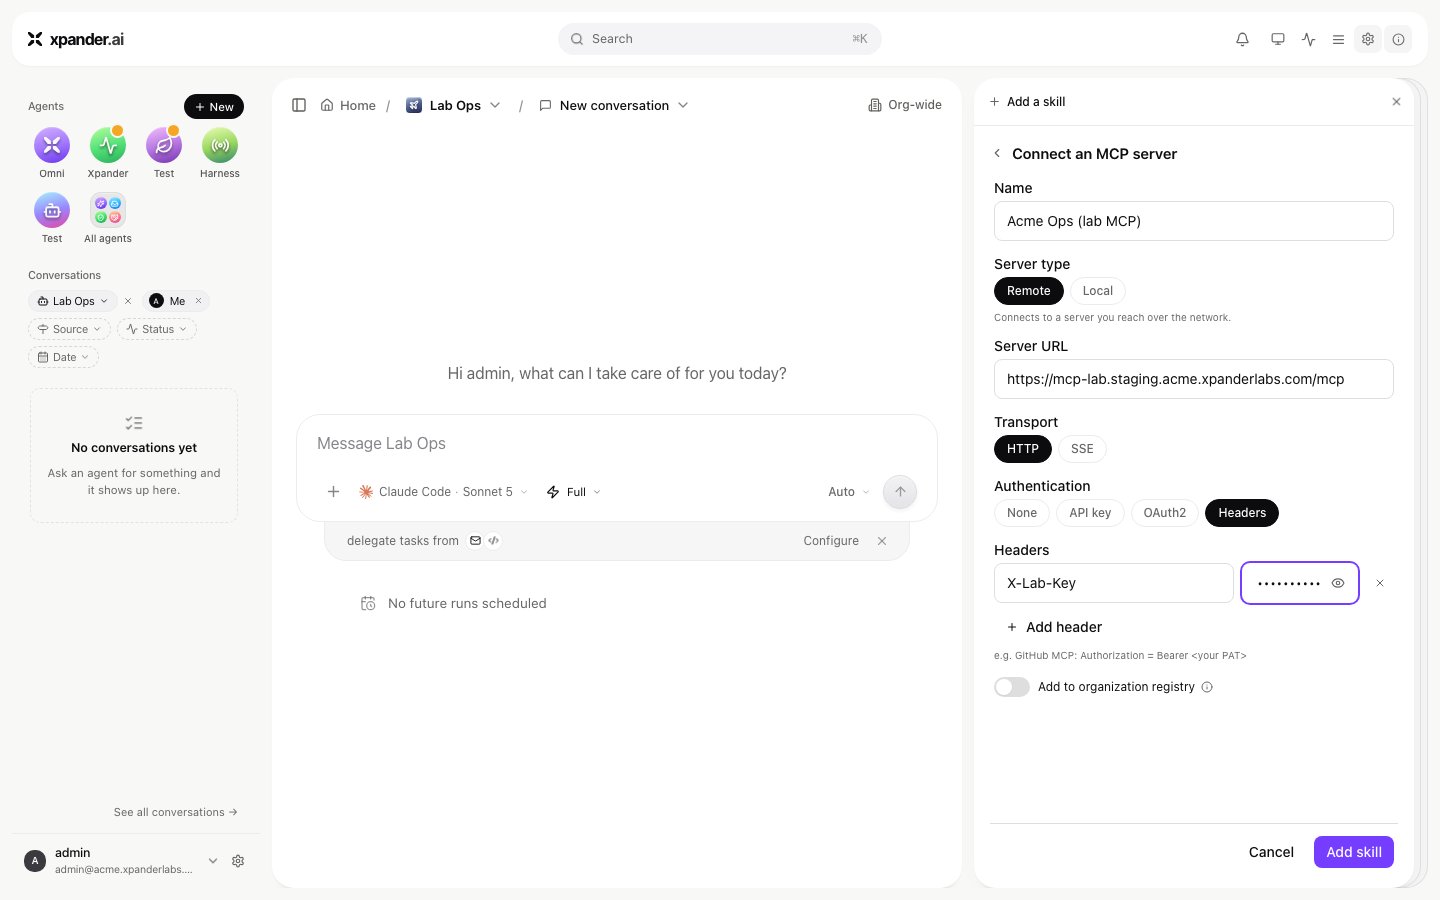Image resolution: width=1440 pixels, height=900 pixels.
Task: Click the calendar icon beside No future runs
Action: (368, 603)
